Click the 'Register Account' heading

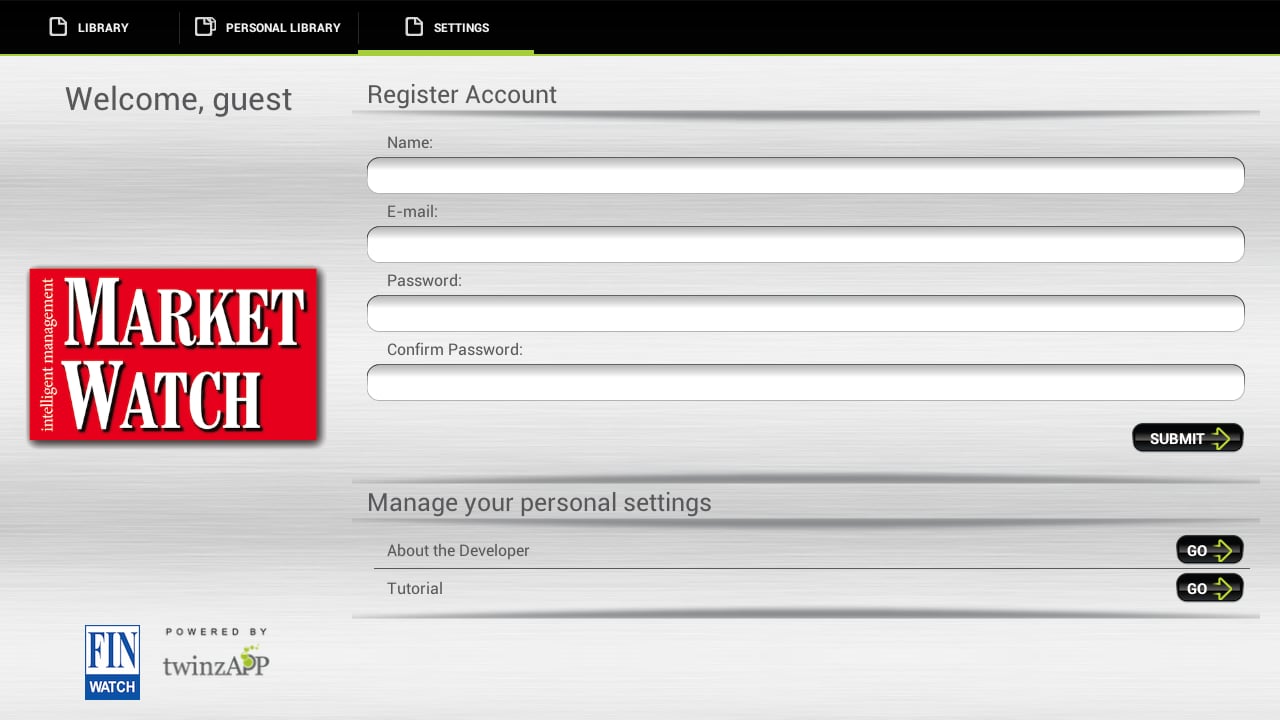tap(462, 94)
